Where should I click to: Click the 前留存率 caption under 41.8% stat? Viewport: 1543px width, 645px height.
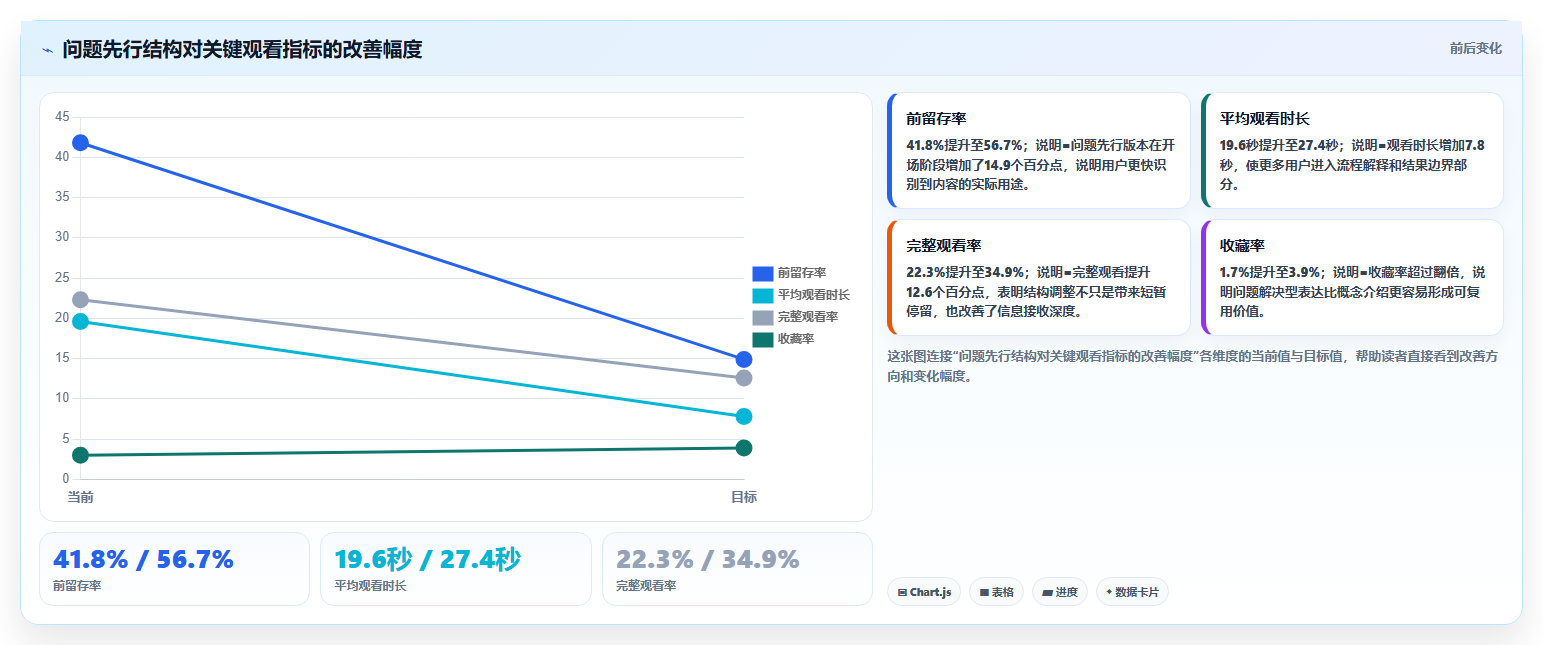[x=77, y=586]
